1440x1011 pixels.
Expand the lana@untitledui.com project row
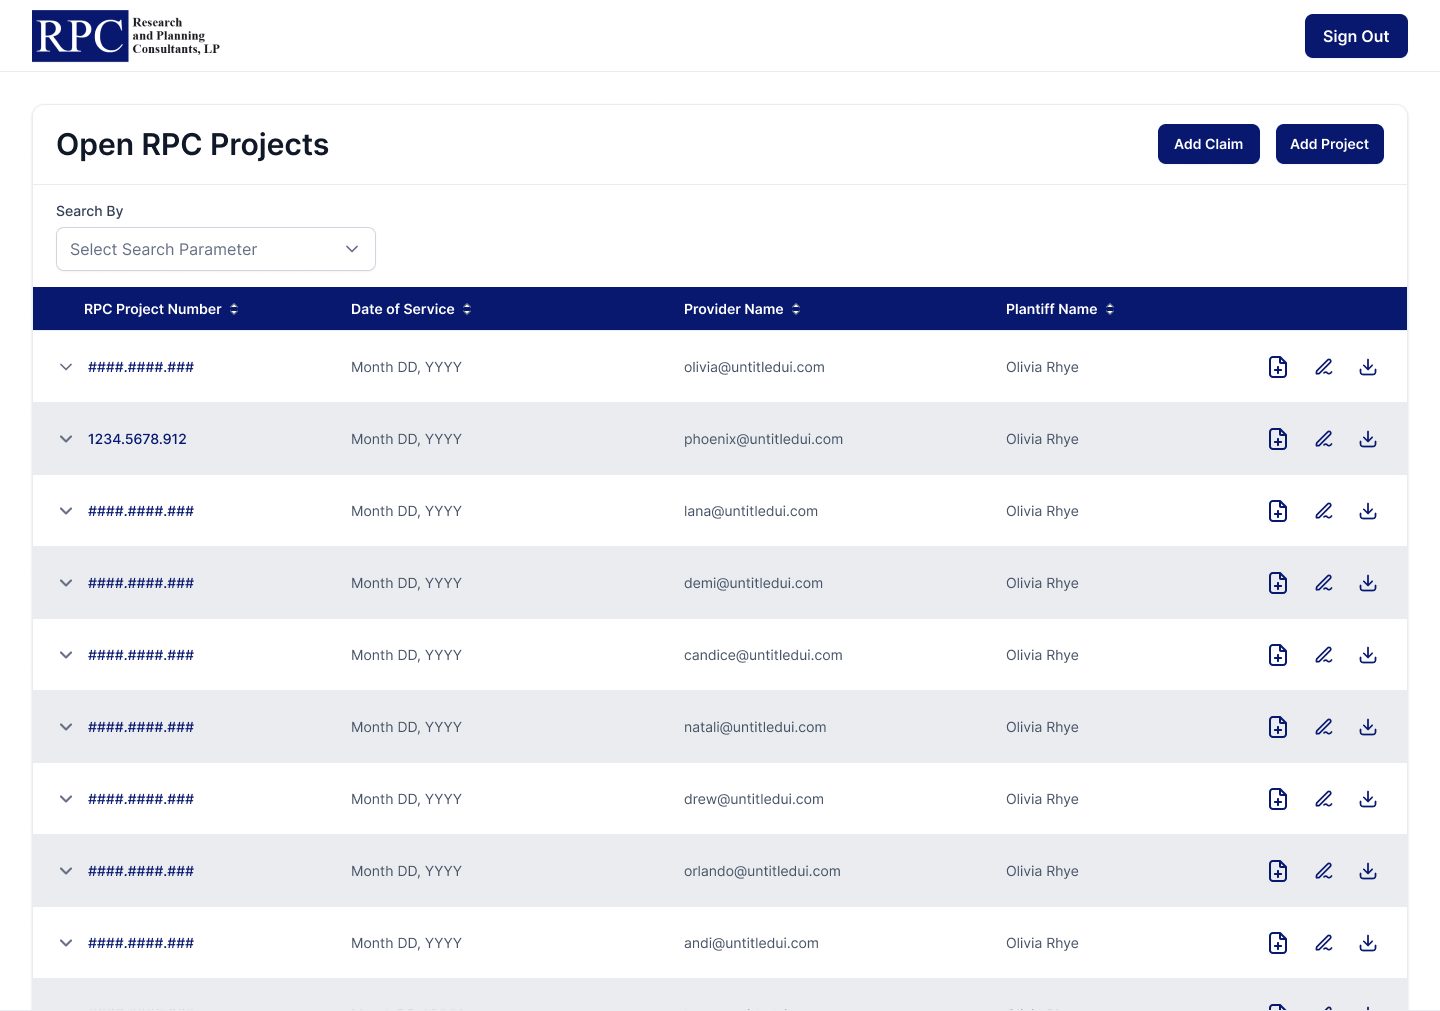tap(66, 511)
